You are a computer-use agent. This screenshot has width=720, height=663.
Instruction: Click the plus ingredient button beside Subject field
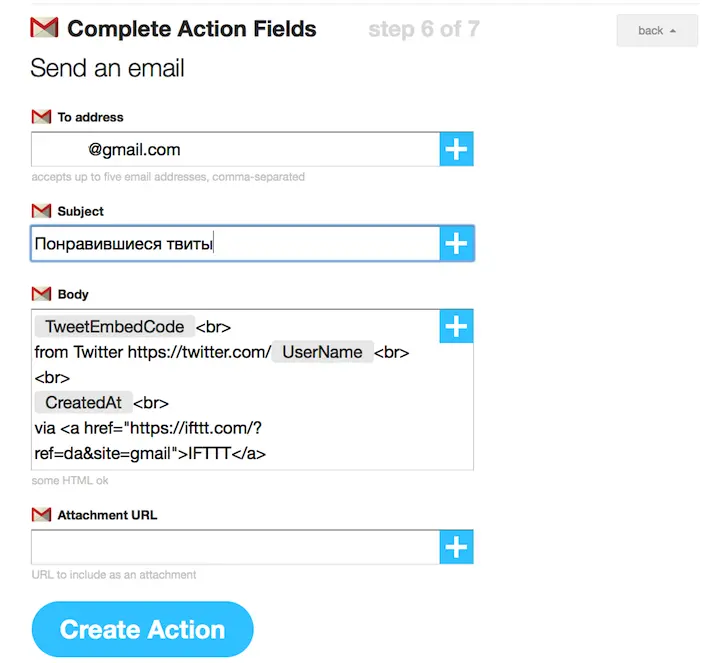tap(456, 243)
